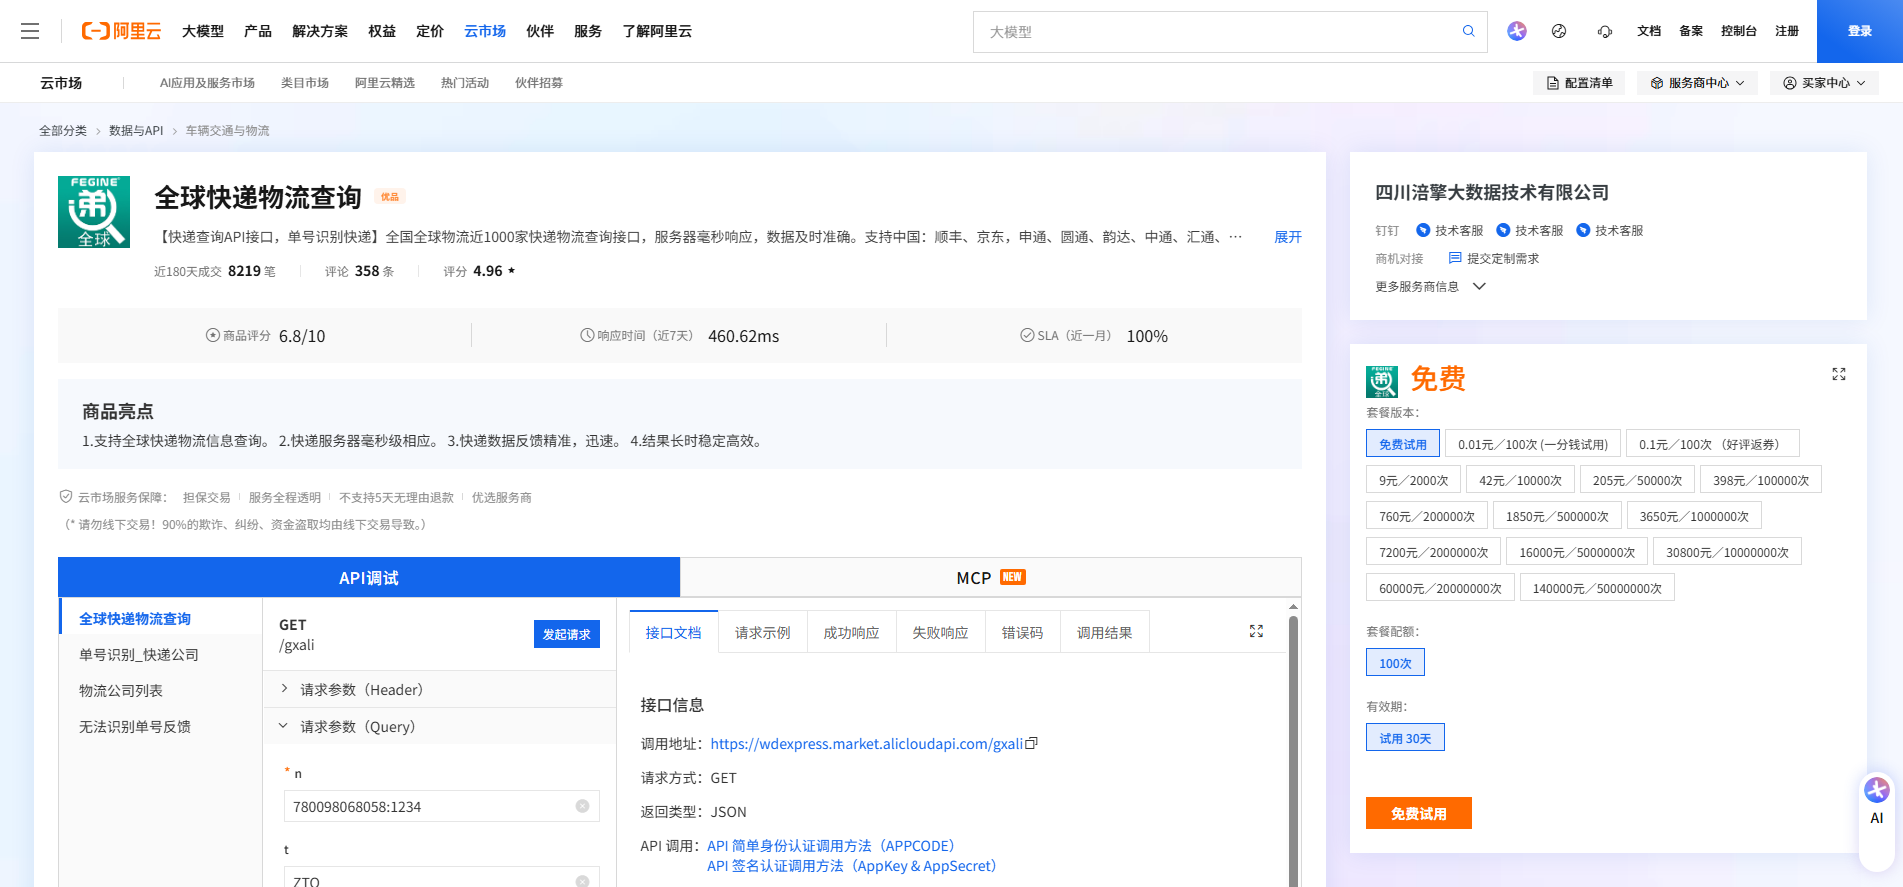The height and width of the screenshot is (887, 1903).
Task: Click the 阿里云 logo
Action: click(121, 31)
